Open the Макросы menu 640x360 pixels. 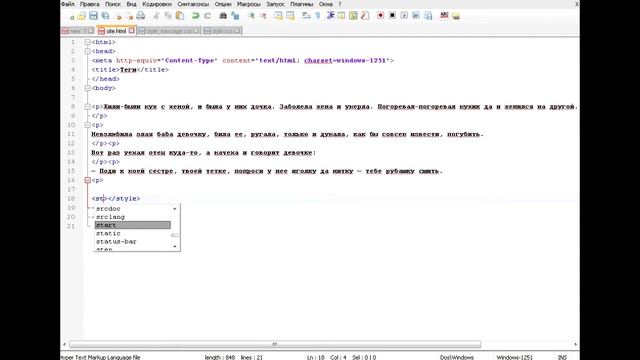pos(249,4)
